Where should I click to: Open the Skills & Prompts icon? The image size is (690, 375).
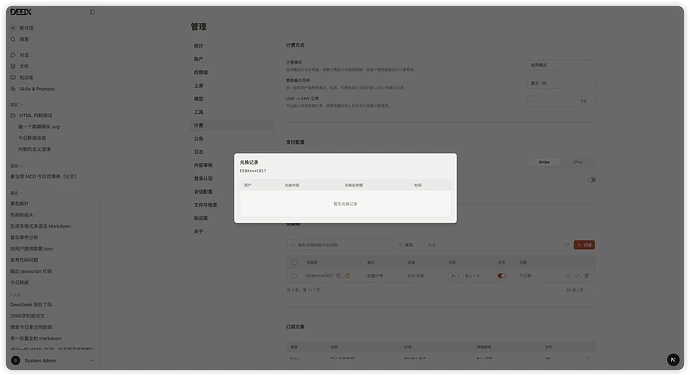click(x=13, y=89)
